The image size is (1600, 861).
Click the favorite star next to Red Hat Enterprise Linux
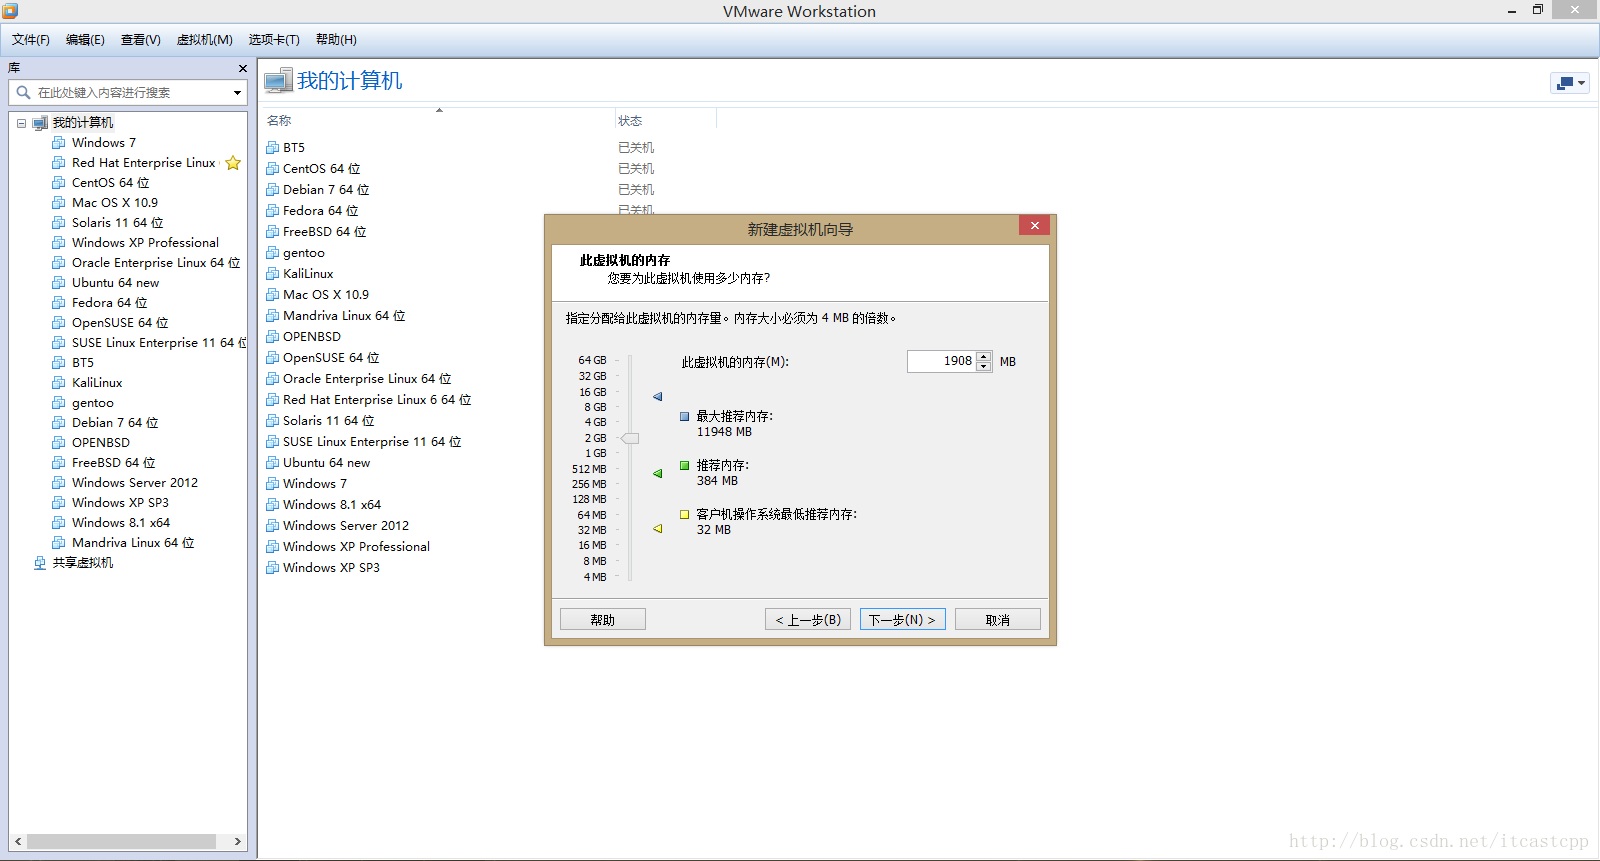pyautogui.click(x=233, y=163)
